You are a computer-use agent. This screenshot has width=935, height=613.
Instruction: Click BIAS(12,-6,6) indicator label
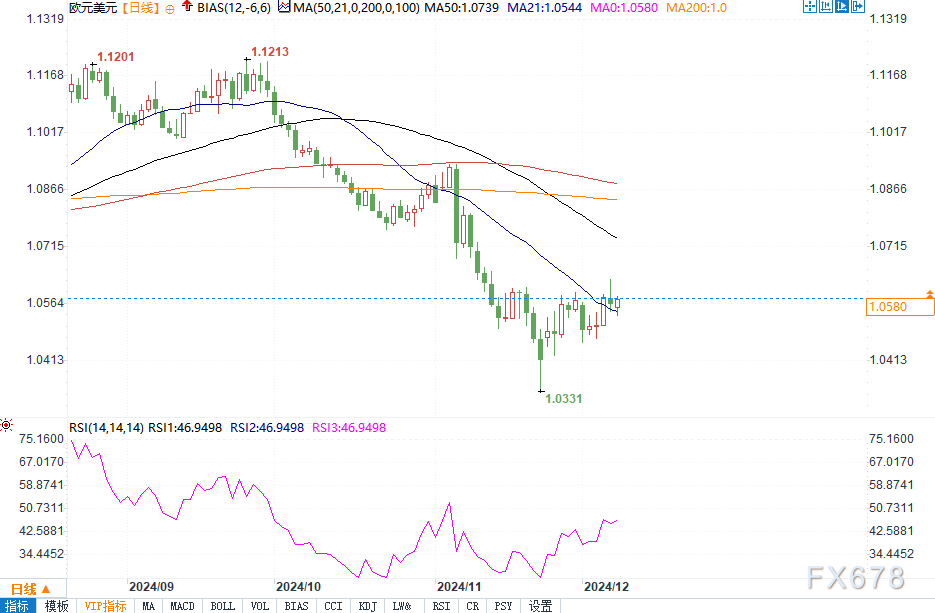(234, 8)
